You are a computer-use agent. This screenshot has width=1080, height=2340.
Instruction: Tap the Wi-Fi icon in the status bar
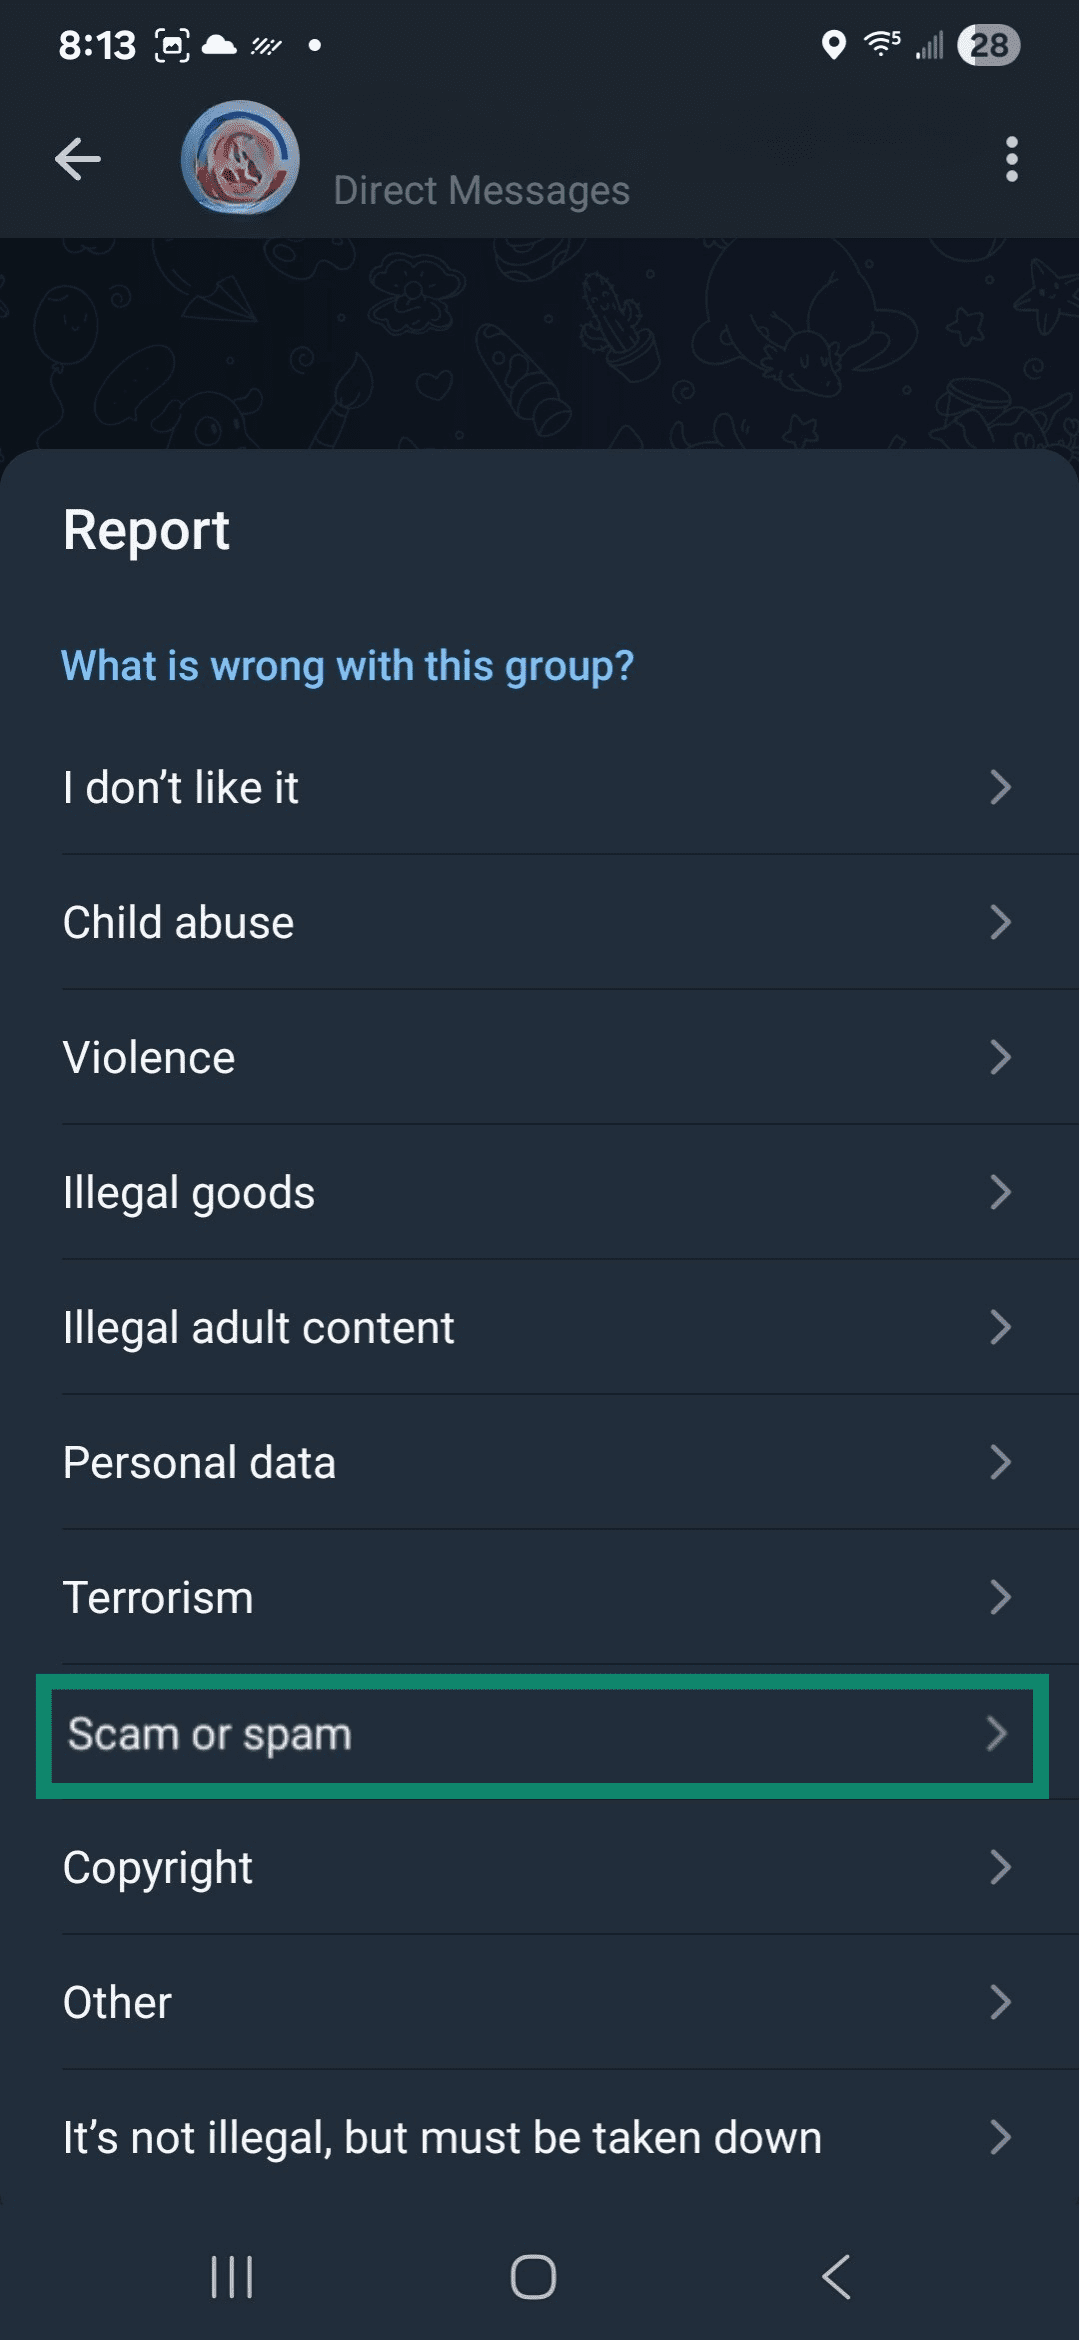[879, 44]
